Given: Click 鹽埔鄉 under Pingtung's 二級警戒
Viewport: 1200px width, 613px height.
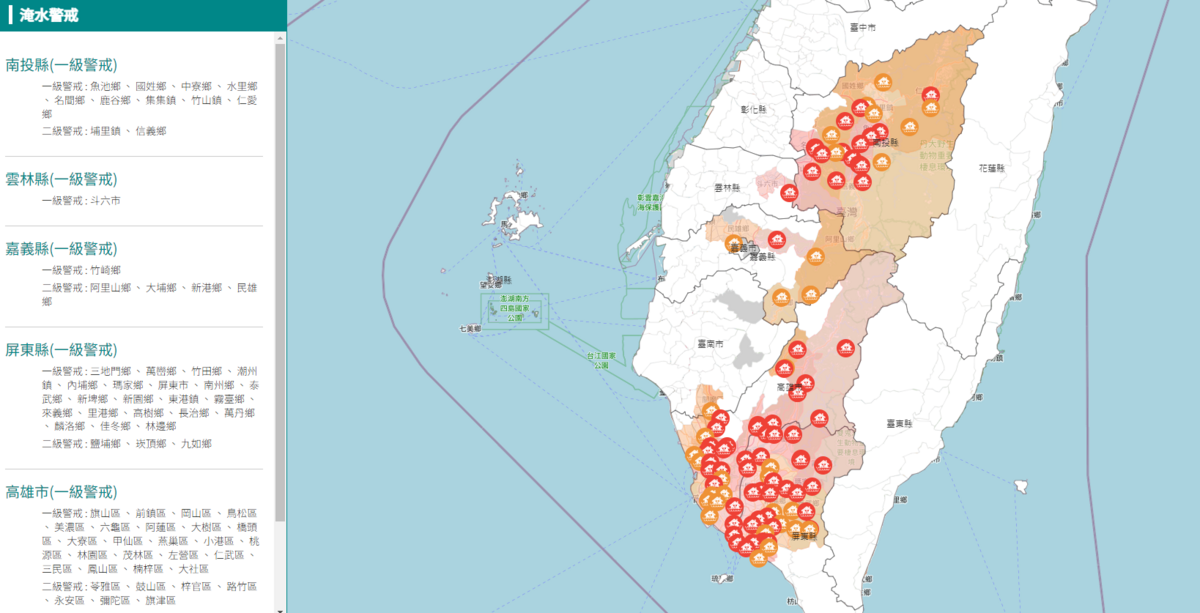Looking at the screenshot, I should point(105,443).
